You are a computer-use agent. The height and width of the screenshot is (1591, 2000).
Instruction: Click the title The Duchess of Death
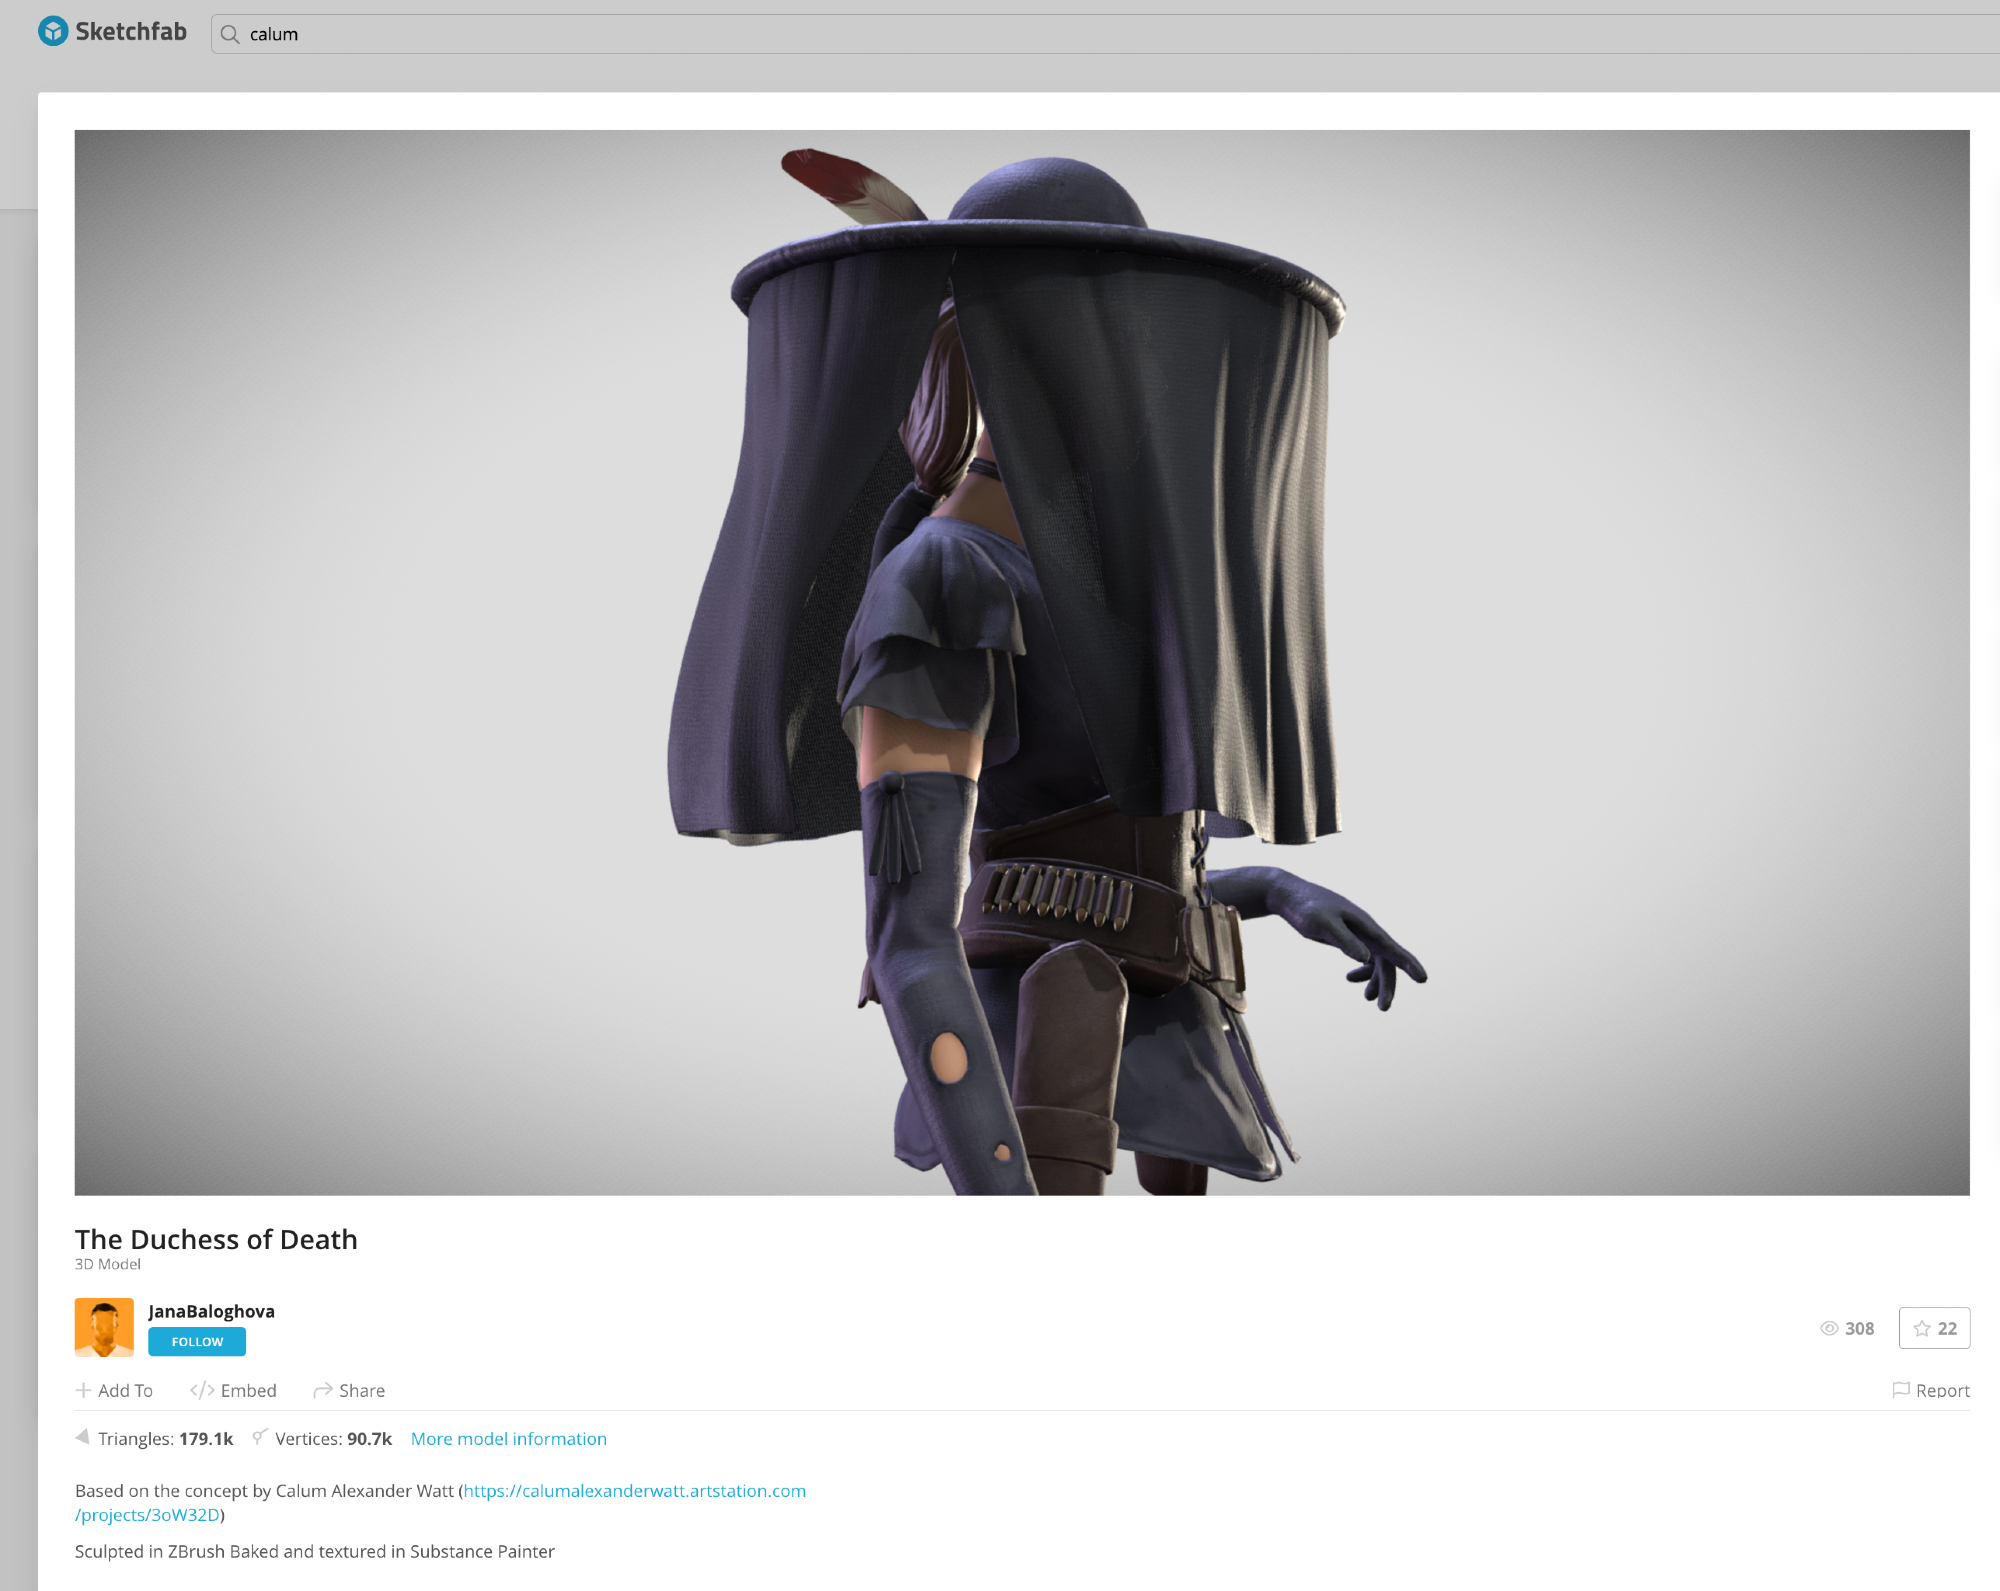pyautogui.click(x=216, y=1239)
